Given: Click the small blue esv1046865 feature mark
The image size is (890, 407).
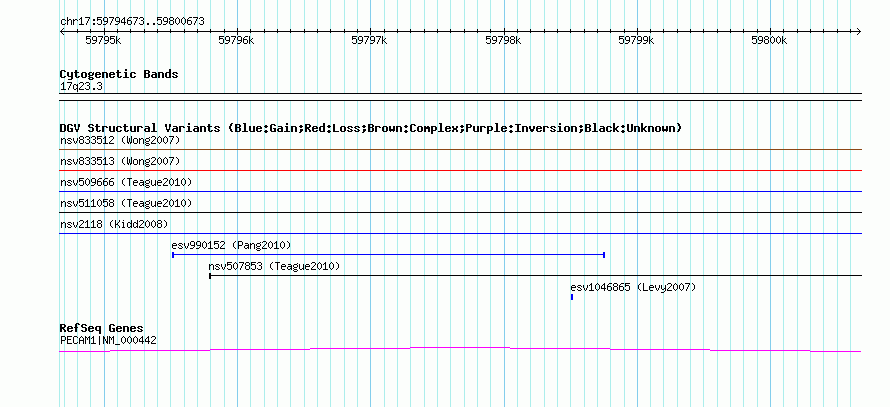Looking at the screenshot, I should [x=572, y=297].
